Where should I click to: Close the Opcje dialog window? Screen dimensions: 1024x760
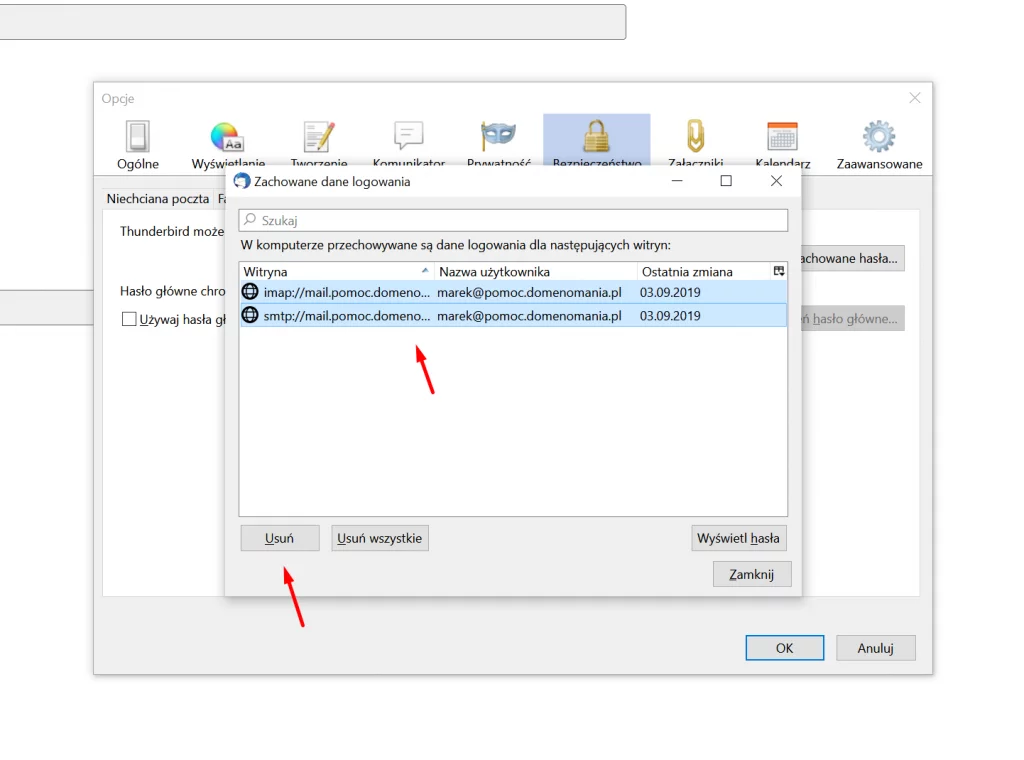tap(914, 98)
